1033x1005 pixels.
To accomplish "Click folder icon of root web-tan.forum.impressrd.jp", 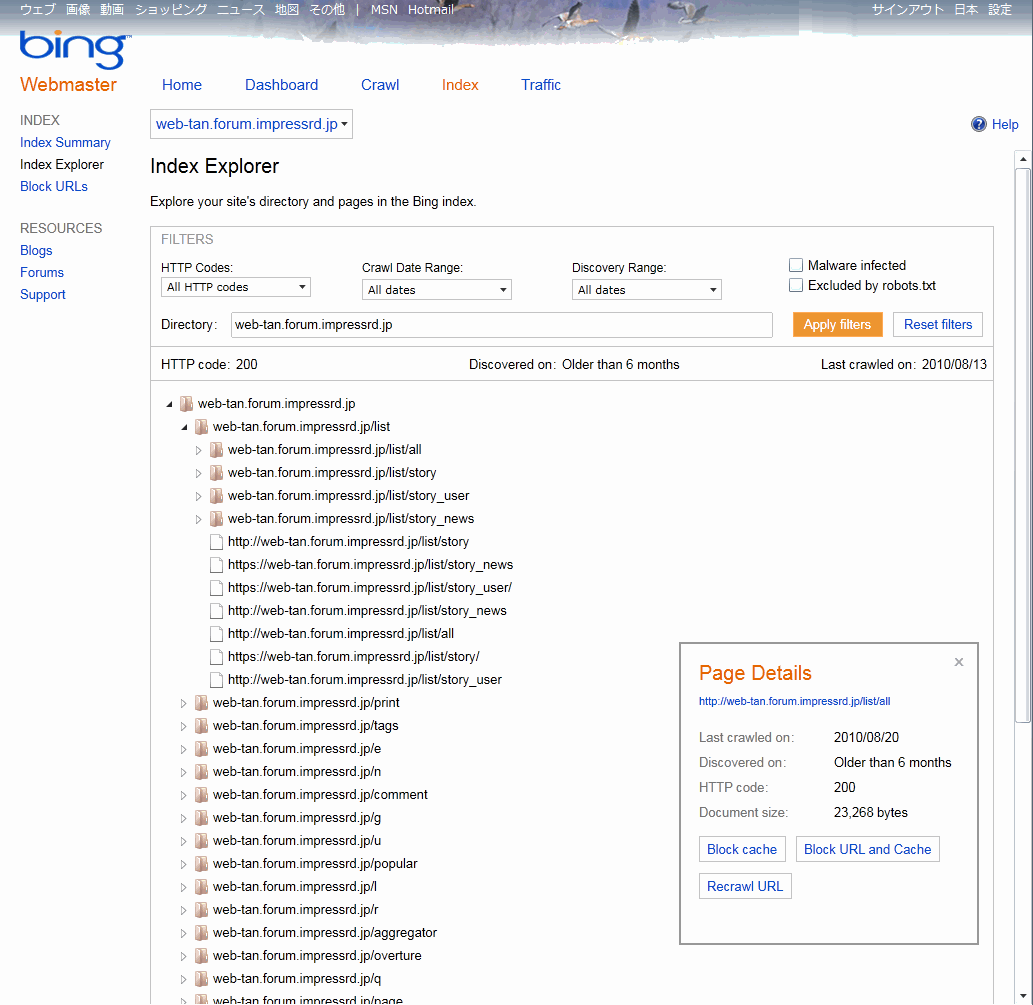I will pos(186,404).
